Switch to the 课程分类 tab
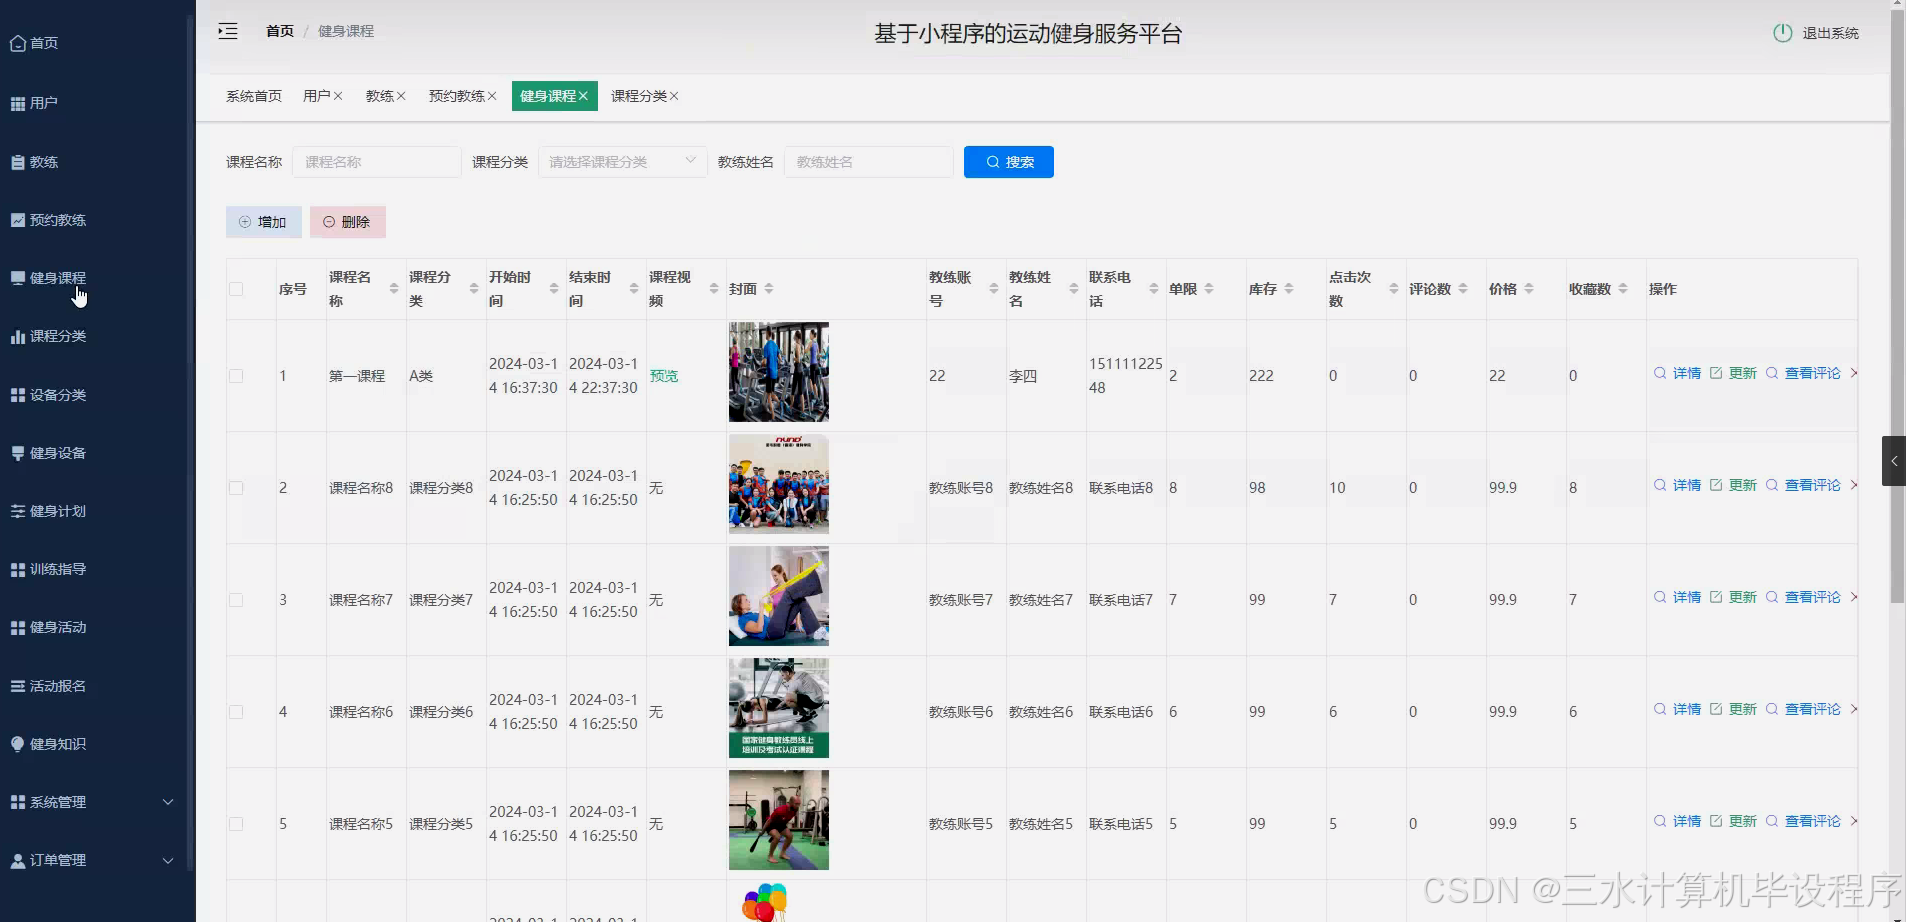This screenshot has width=1906, height=922. 638,96
